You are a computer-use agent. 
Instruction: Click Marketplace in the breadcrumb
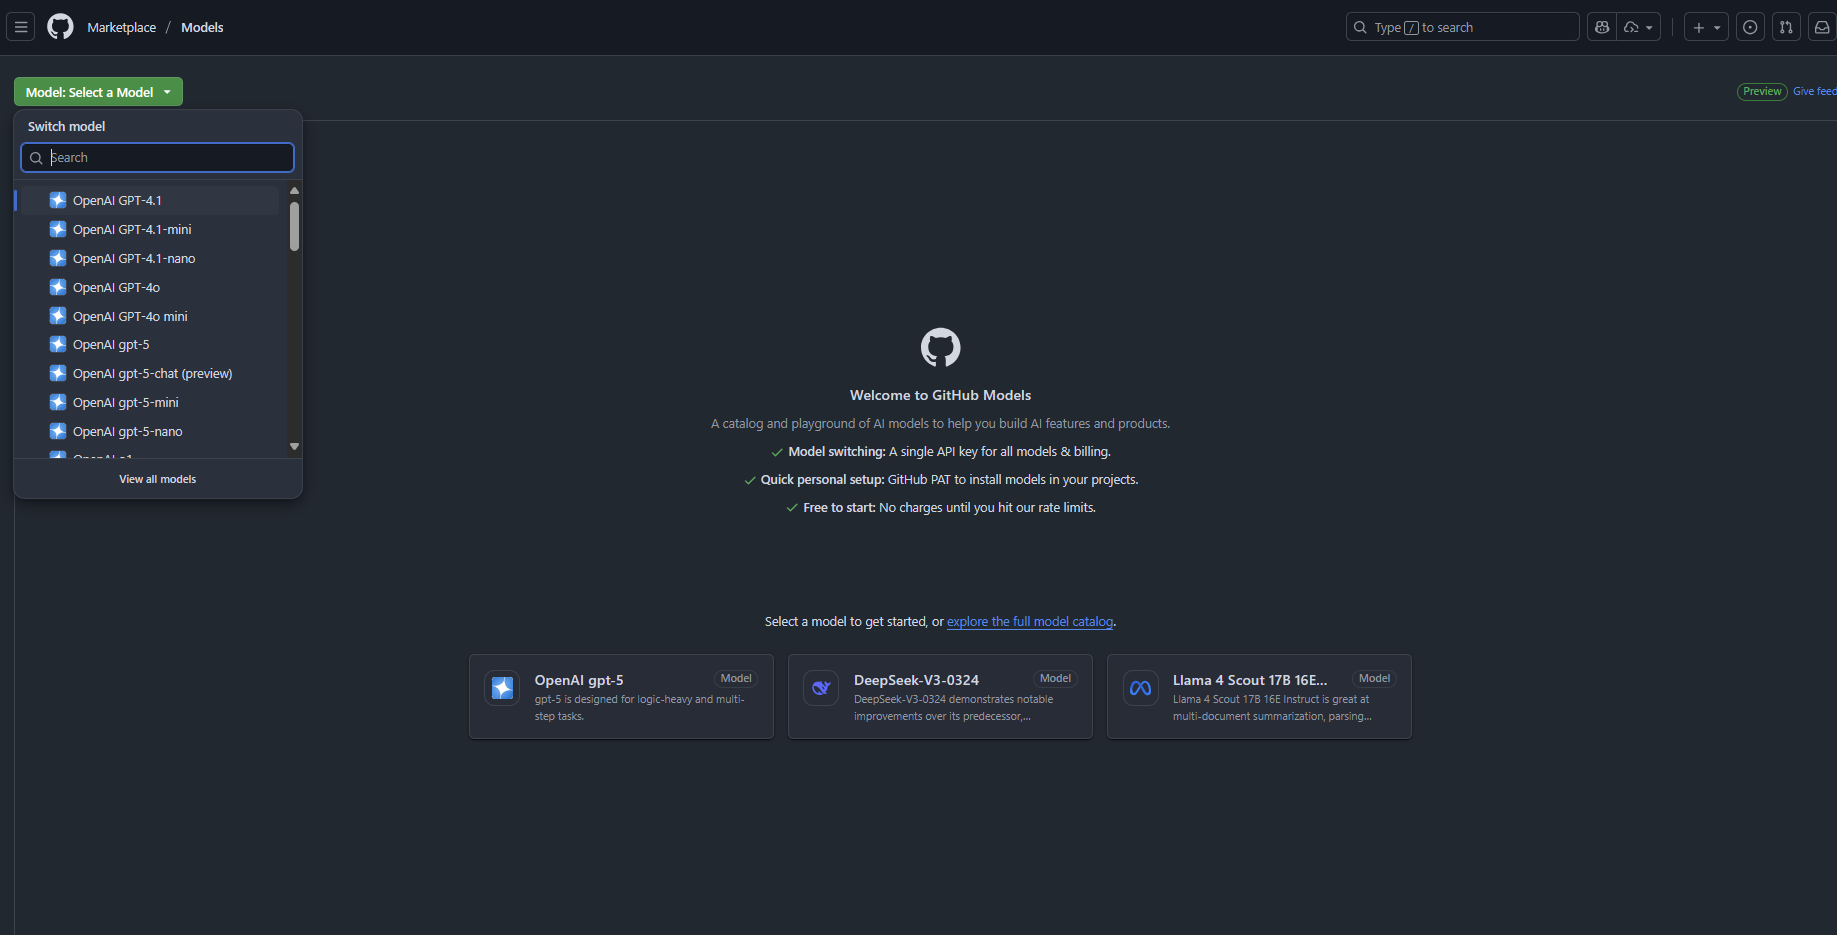tap(121, 27)
